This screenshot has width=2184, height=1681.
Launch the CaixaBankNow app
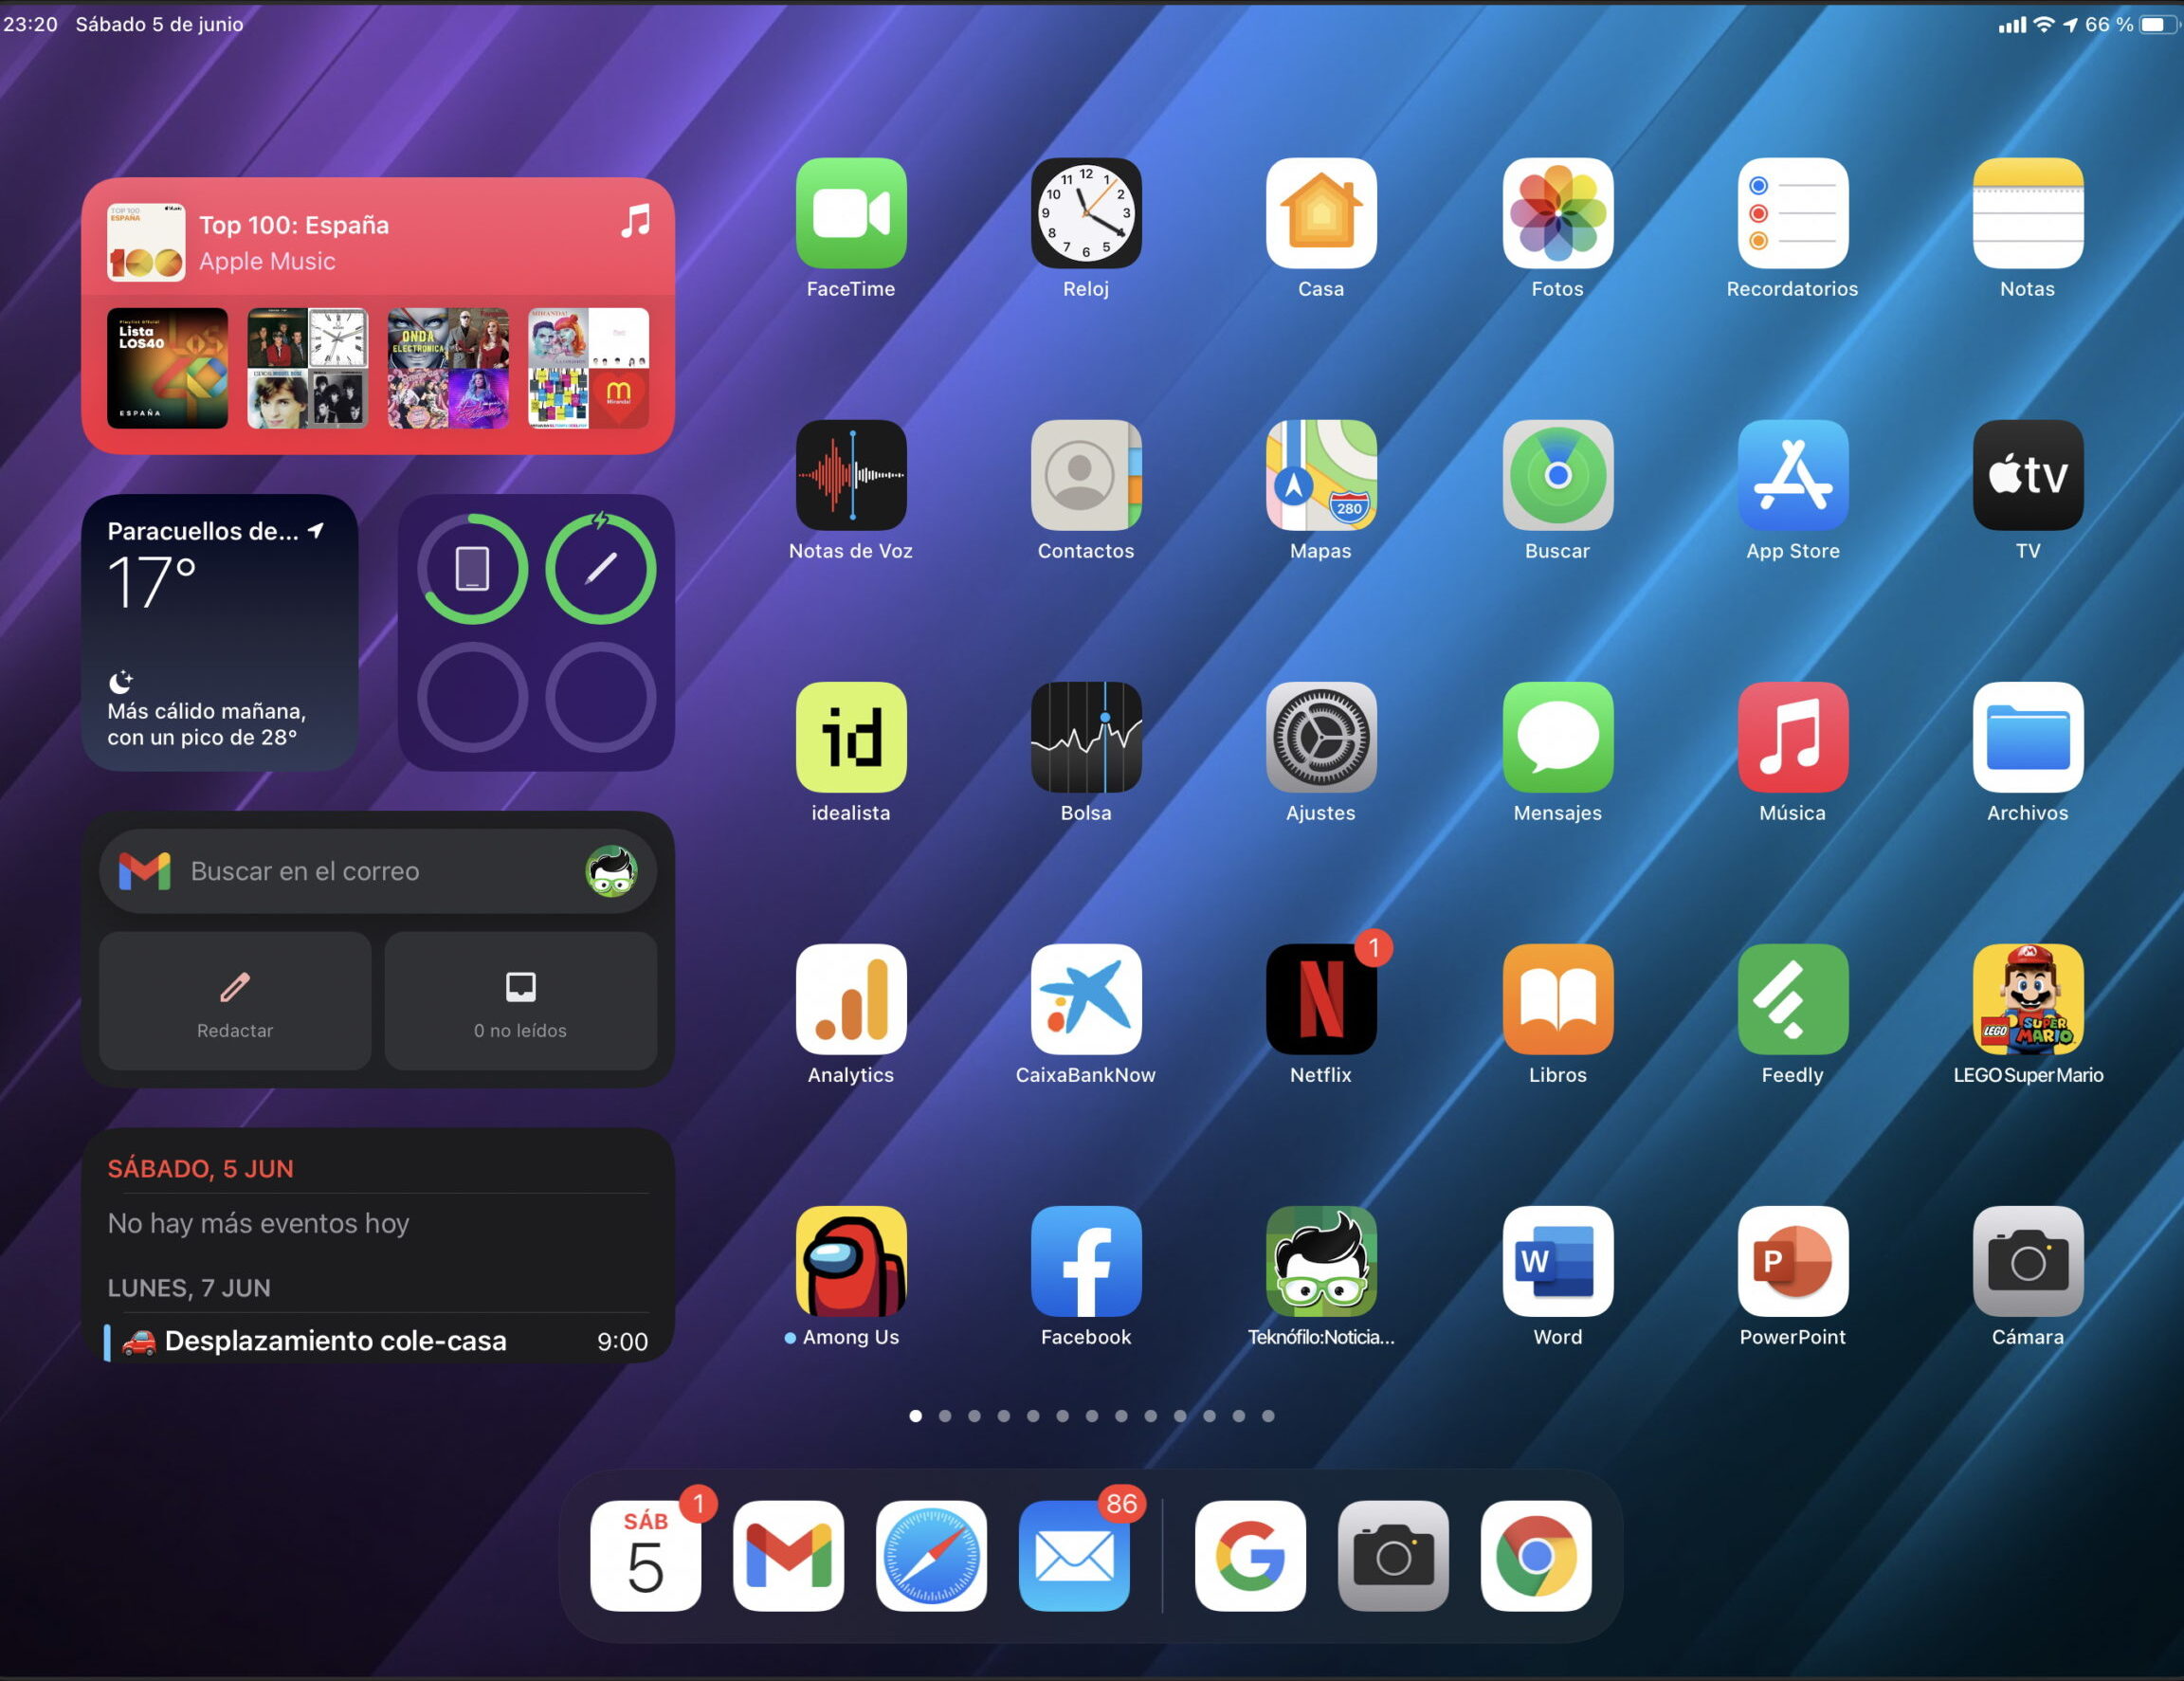1086,999
